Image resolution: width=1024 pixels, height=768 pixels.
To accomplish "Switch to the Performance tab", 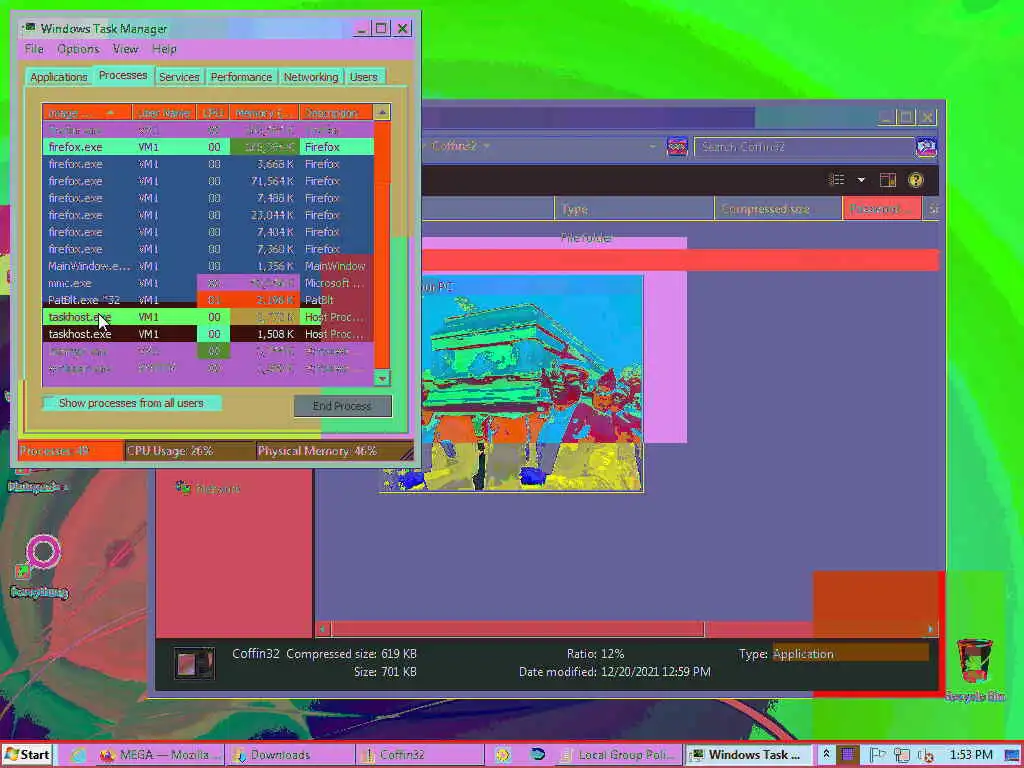I will [241, 77].
